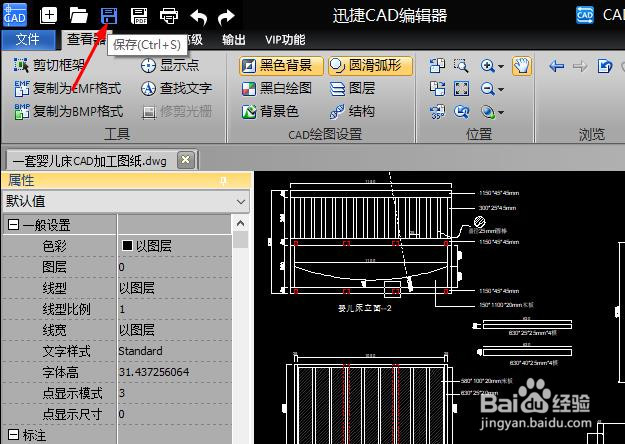Click the 点显示尺寸 value 0
Image resolution: width=625 pixels, height=444 pixels.
pyautogui.click(x=175, y=414)
